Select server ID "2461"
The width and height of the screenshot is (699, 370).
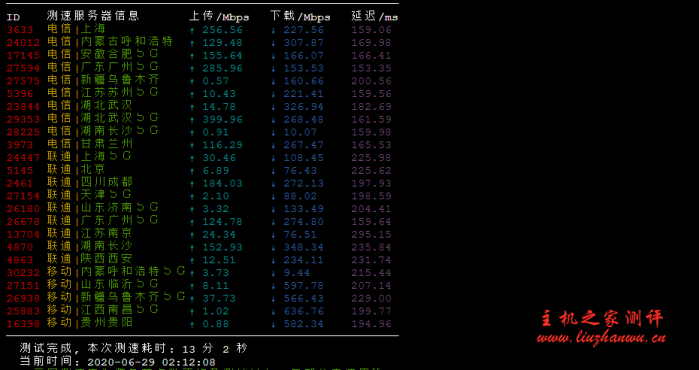[20, 183]
